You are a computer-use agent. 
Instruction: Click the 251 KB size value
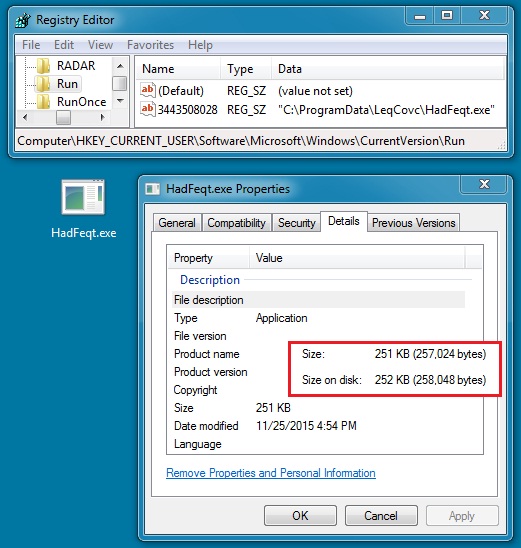pyautogui.click(x=273, y=408)
